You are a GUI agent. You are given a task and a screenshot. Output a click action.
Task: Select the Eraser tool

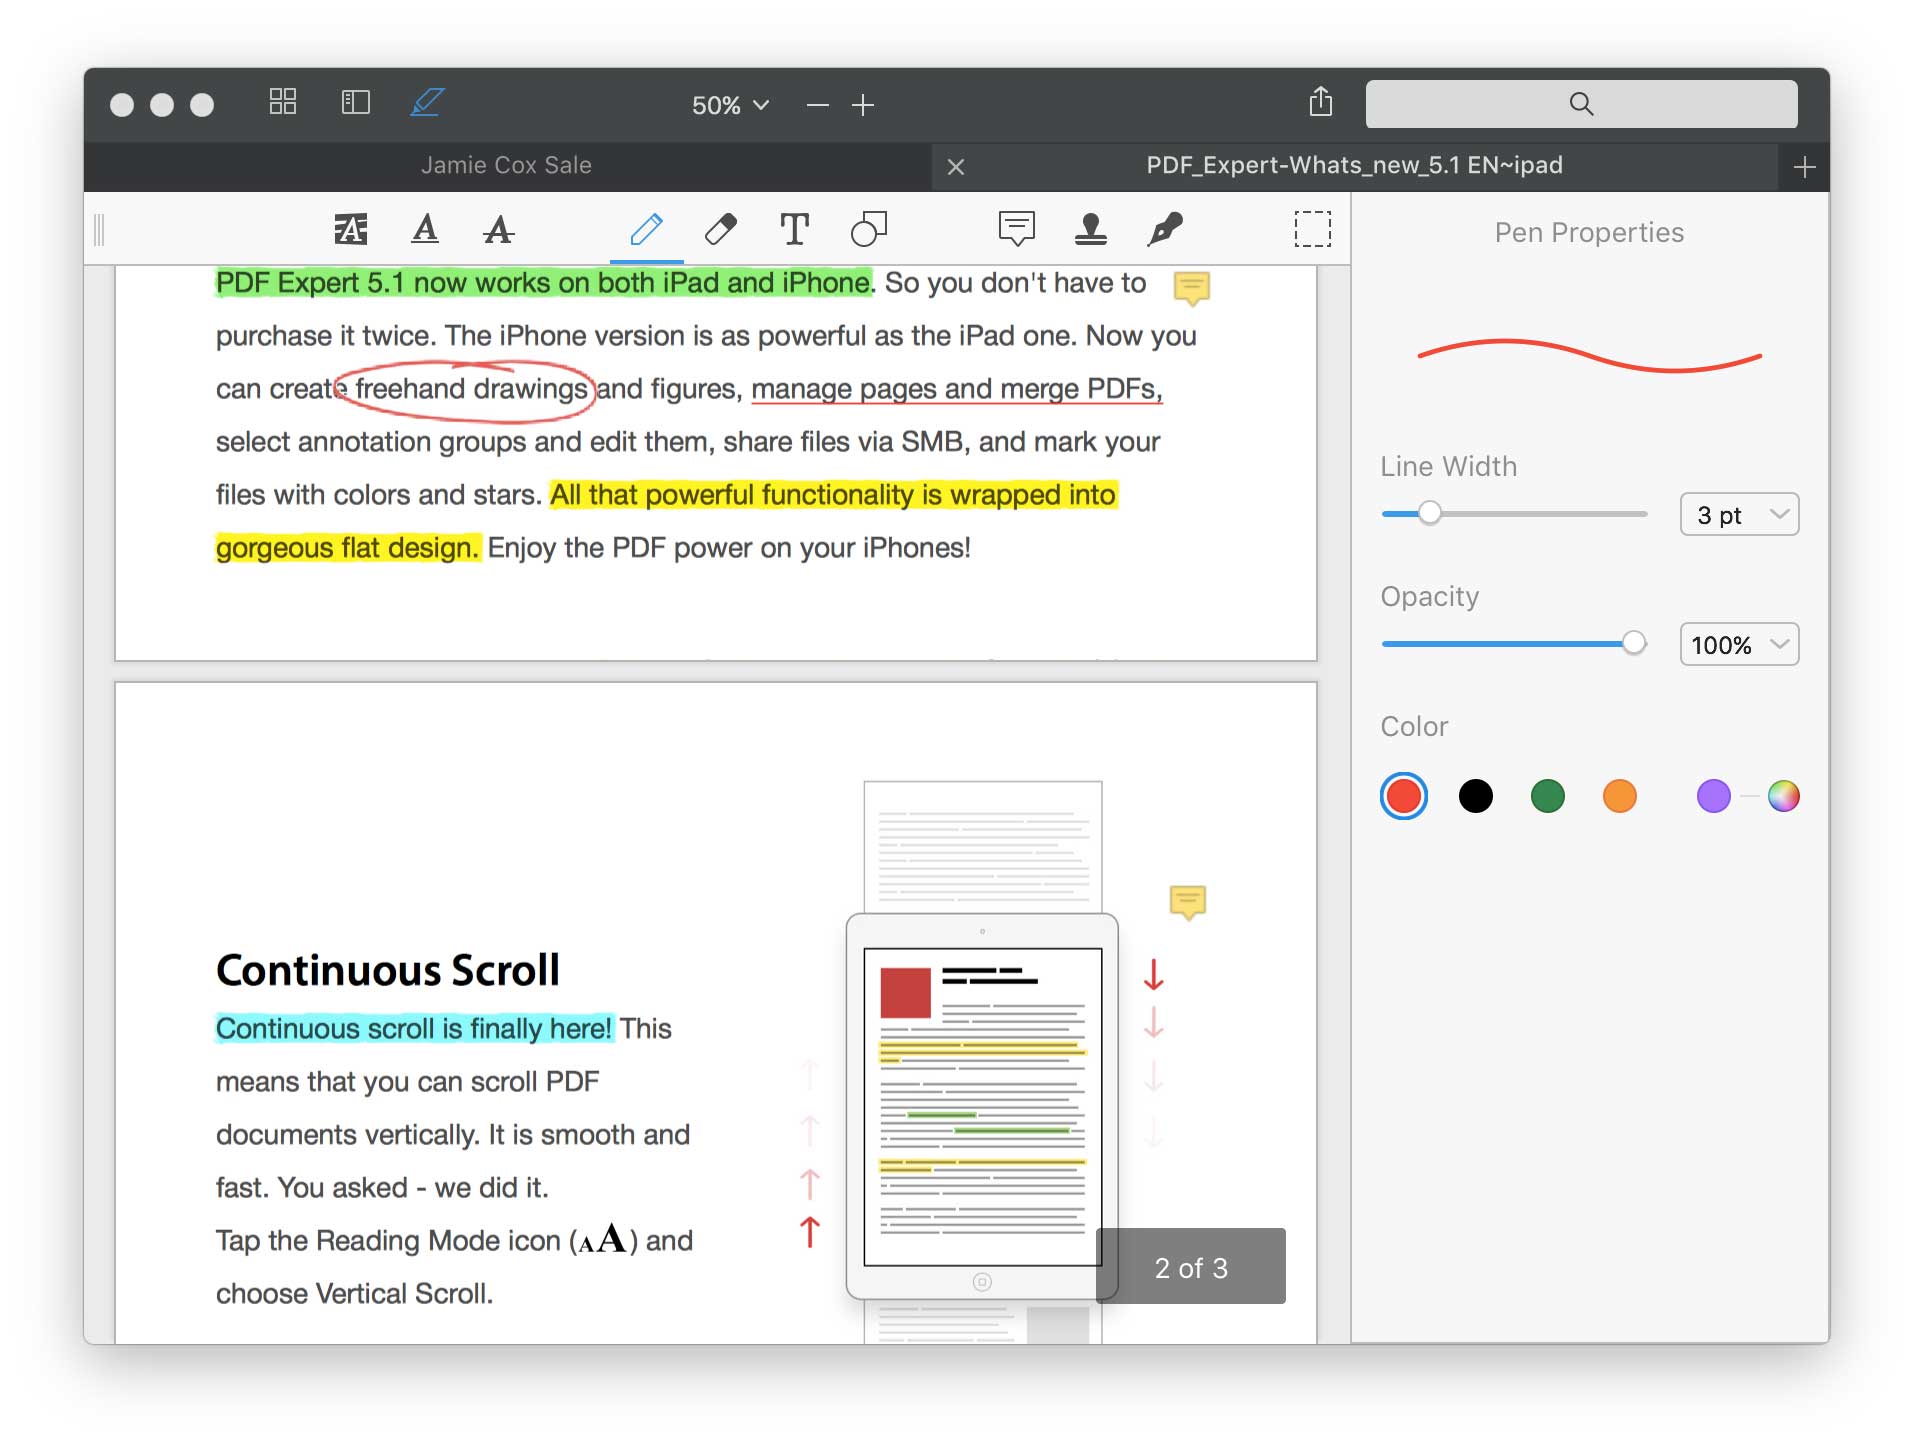[x=720, y=229]
